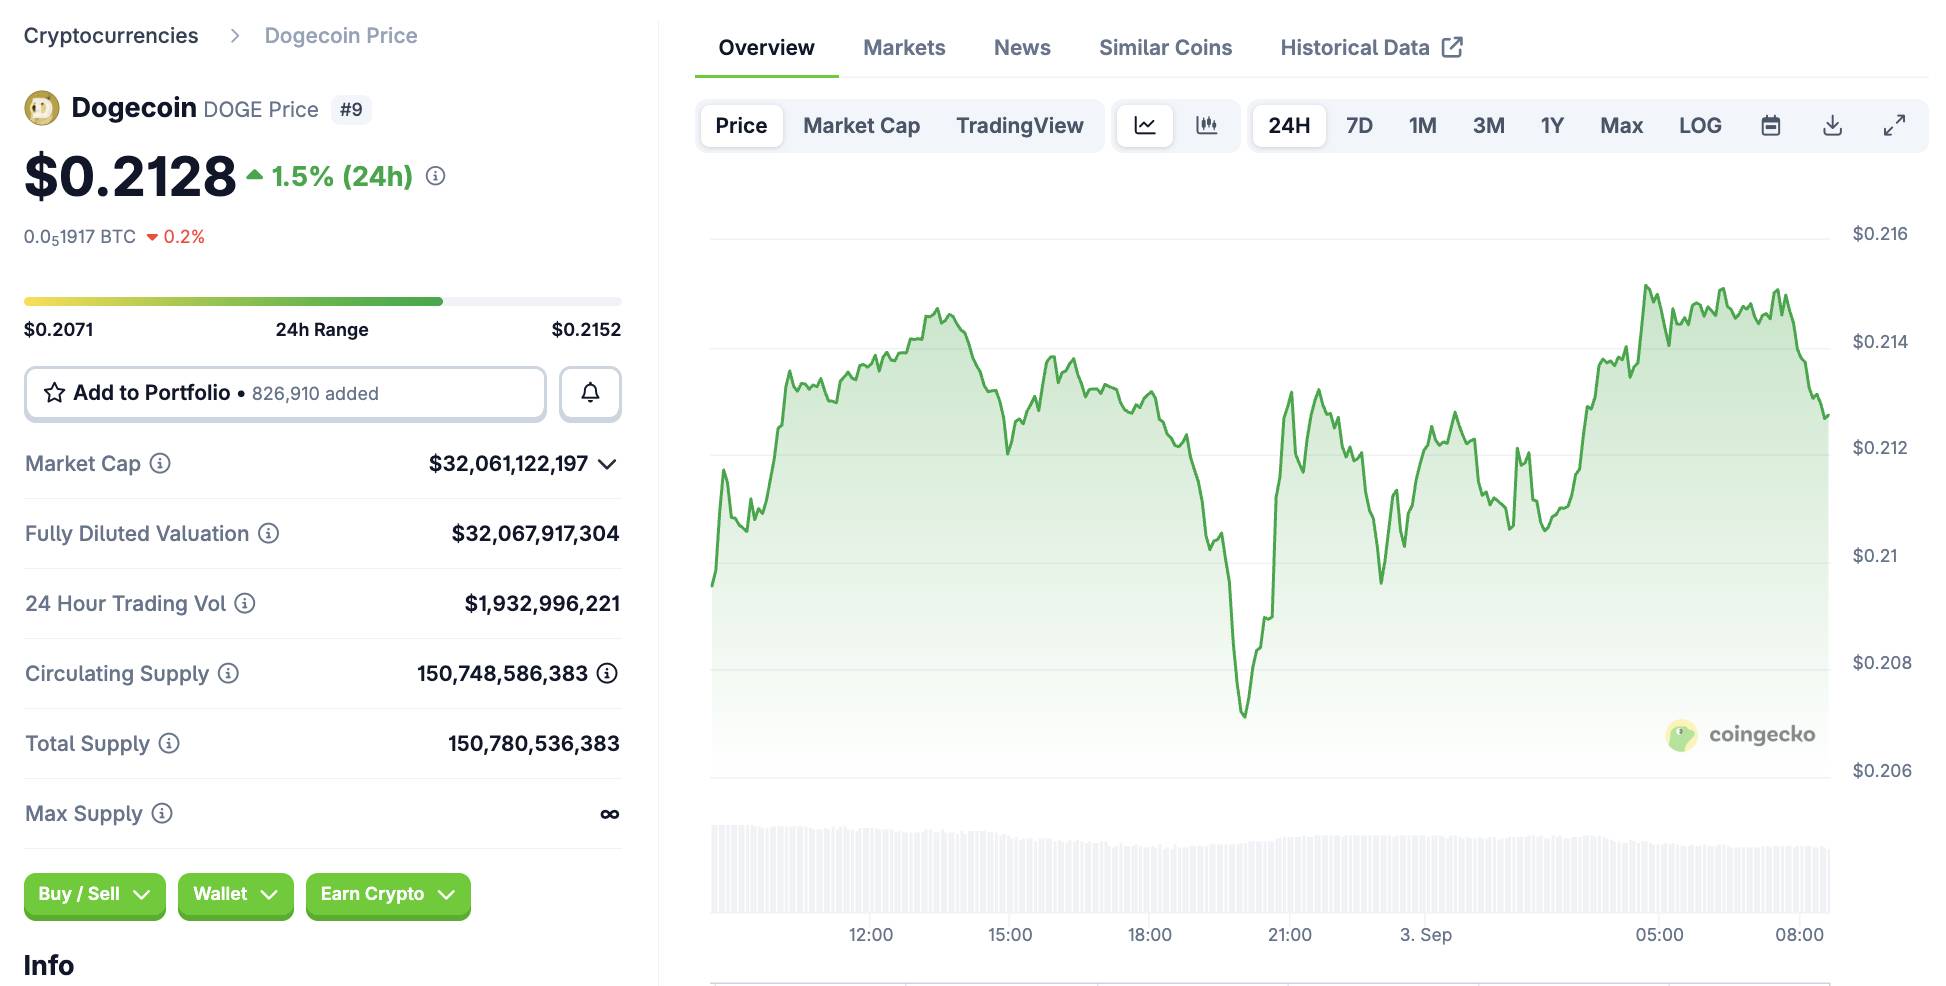
Task: Click the 24h Range progress bar
Action: click(322, 301)
